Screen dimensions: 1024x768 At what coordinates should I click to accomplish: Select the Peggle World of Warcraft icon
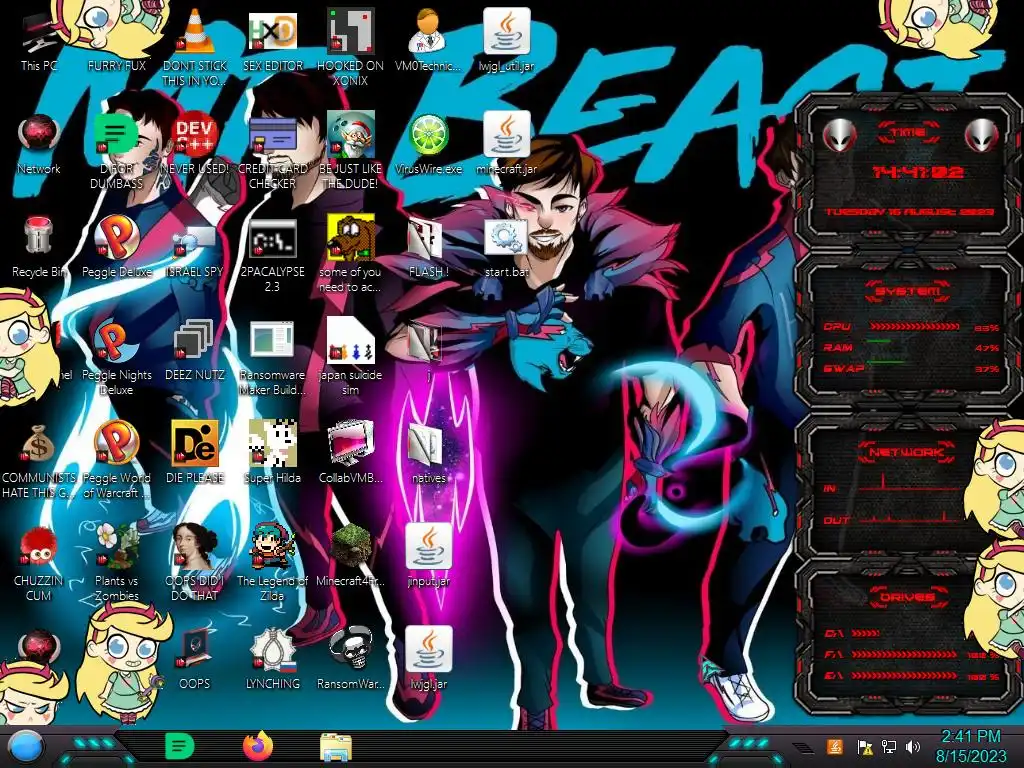point(116,444)
